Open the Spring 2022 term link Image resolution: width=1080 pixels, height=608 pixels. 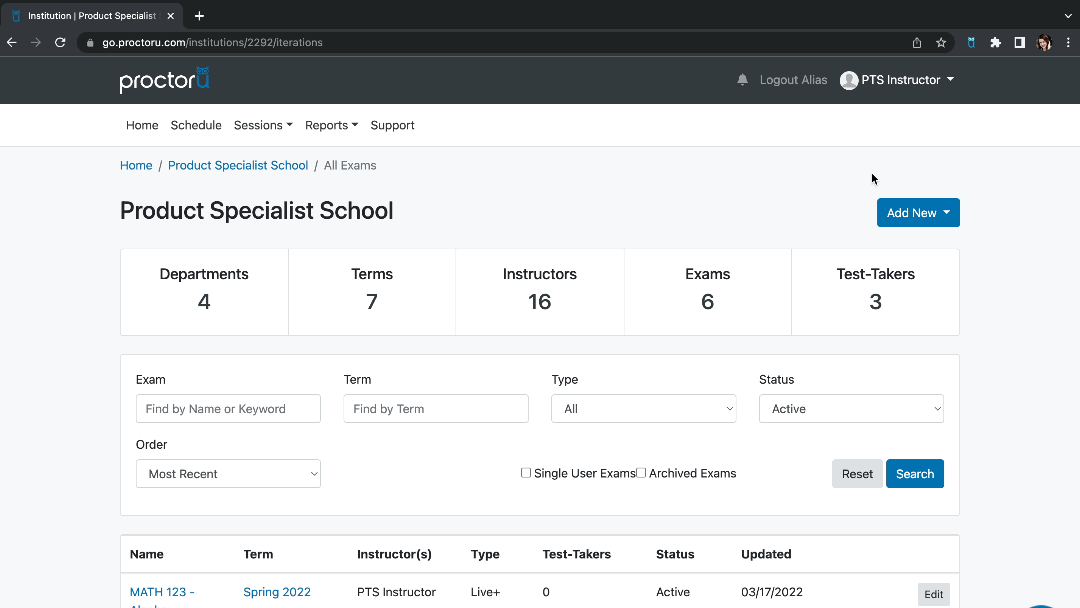(x=277, y=592)
